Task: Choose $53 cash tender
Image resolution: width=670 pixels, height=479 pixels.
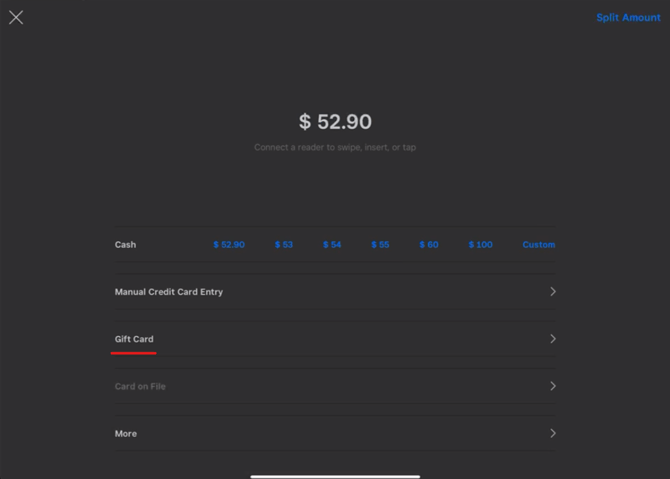Action: (284, 245)
